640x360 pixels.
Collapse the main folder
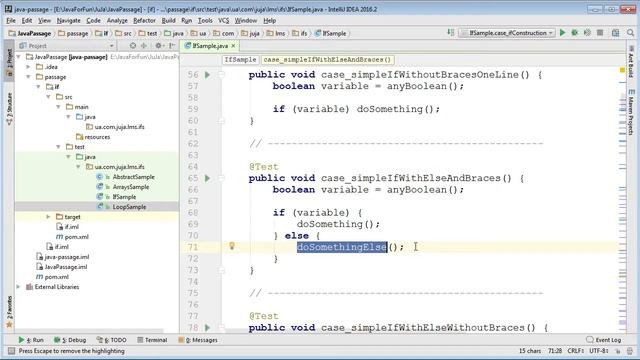(58, 107)
